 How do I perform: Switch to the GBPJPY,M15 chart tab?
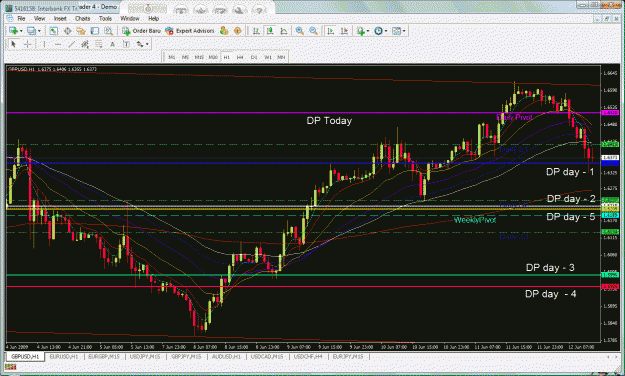(186, 356)
